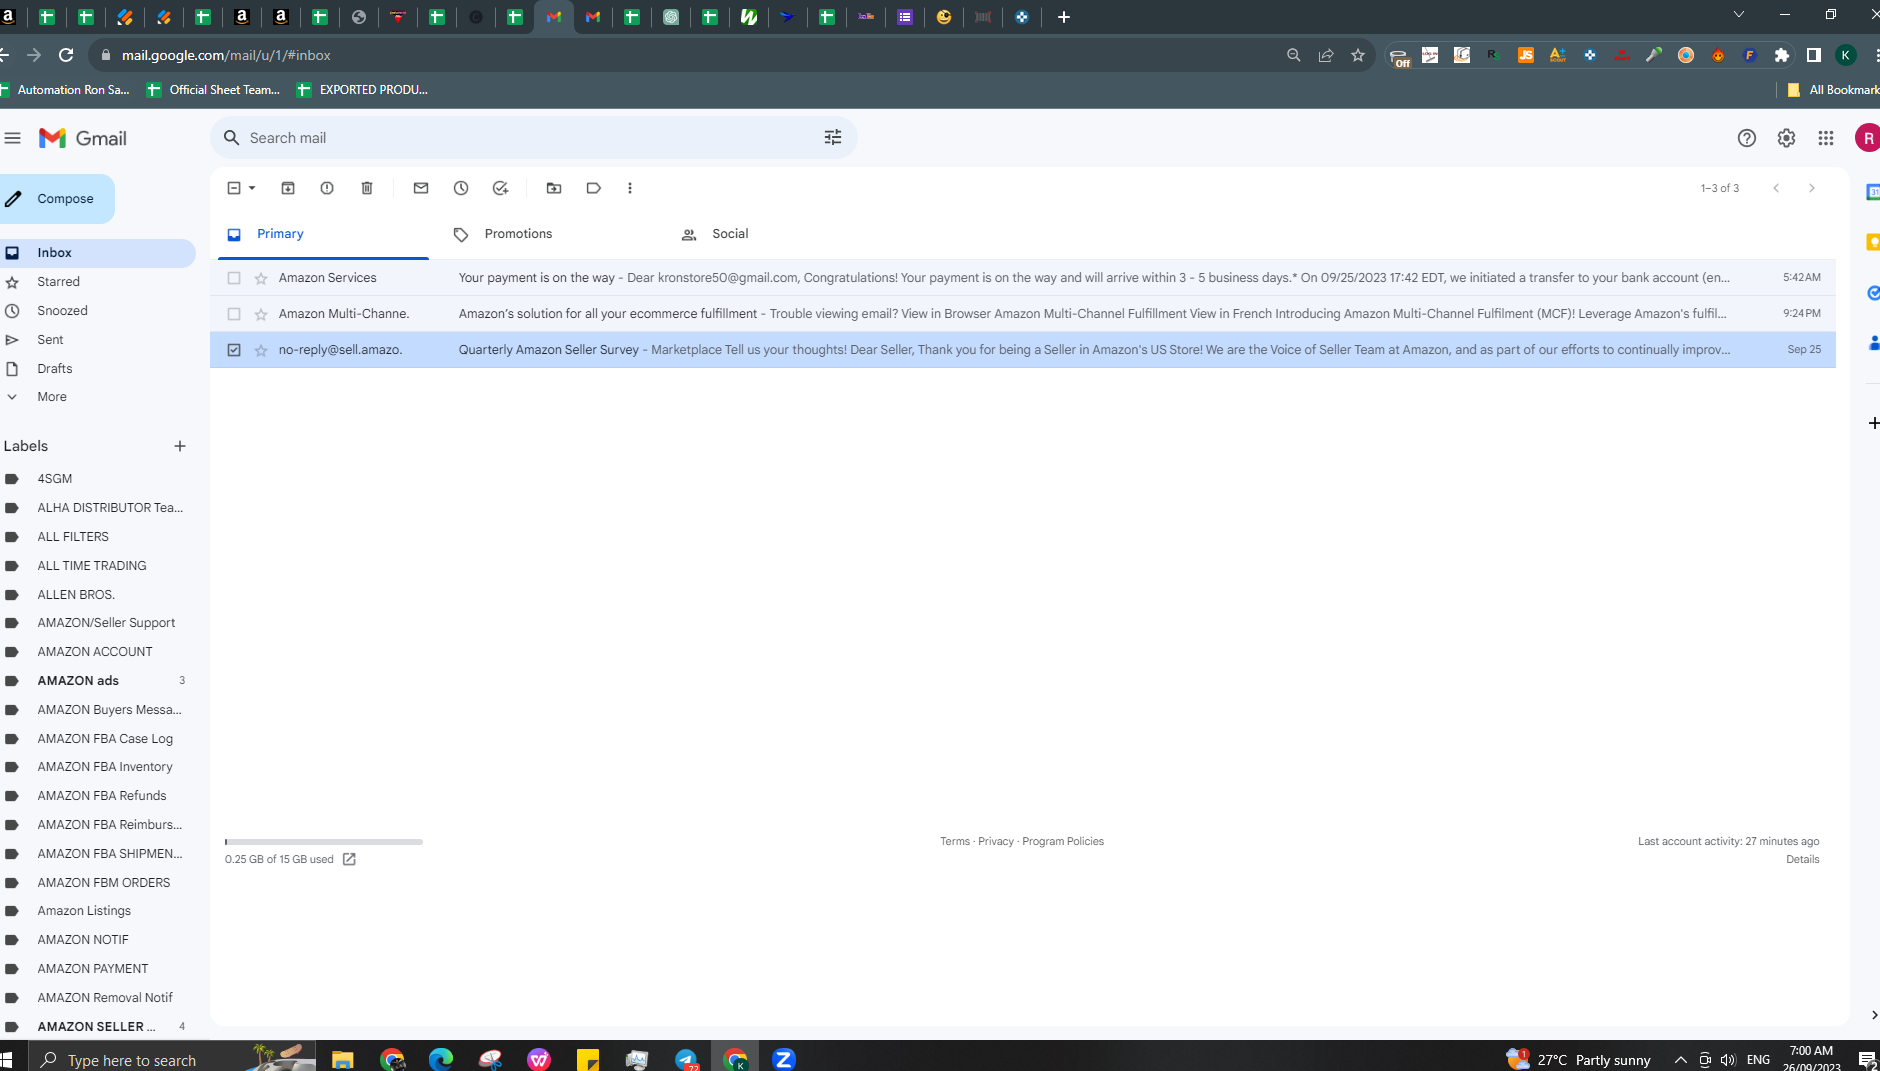Expand More in the left sidebar
Image resolution: width=1880 pixels, height=1071 pixels.
coord(52,397)
